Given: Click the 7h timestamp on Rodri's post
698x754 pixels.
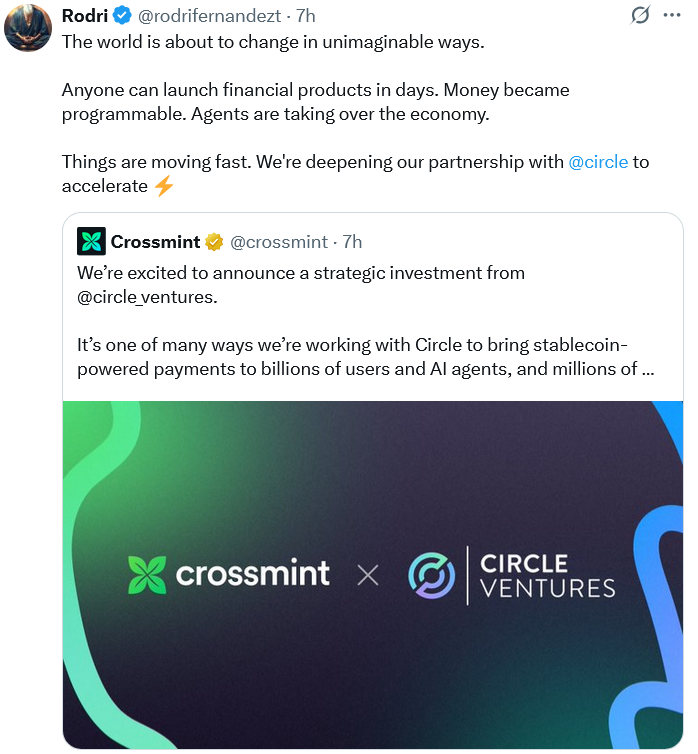Looking at the screenshot, I should point(306,16).
